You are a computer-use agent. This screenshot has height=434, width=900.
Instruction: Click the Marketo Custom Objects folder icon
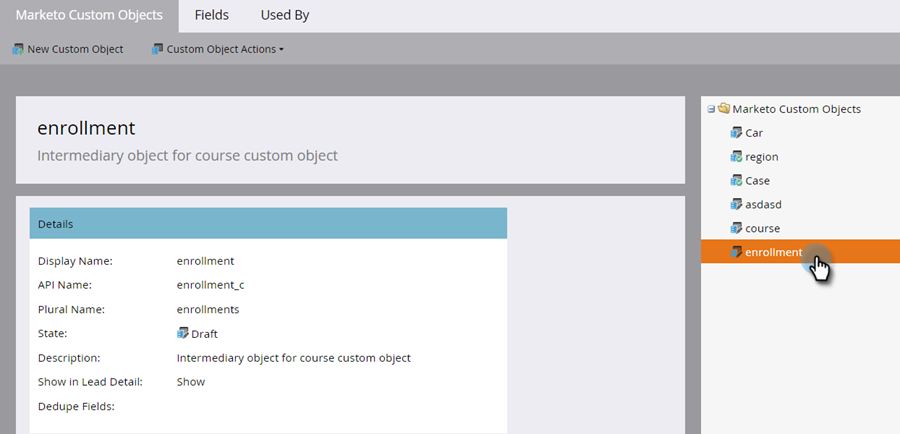723,109
